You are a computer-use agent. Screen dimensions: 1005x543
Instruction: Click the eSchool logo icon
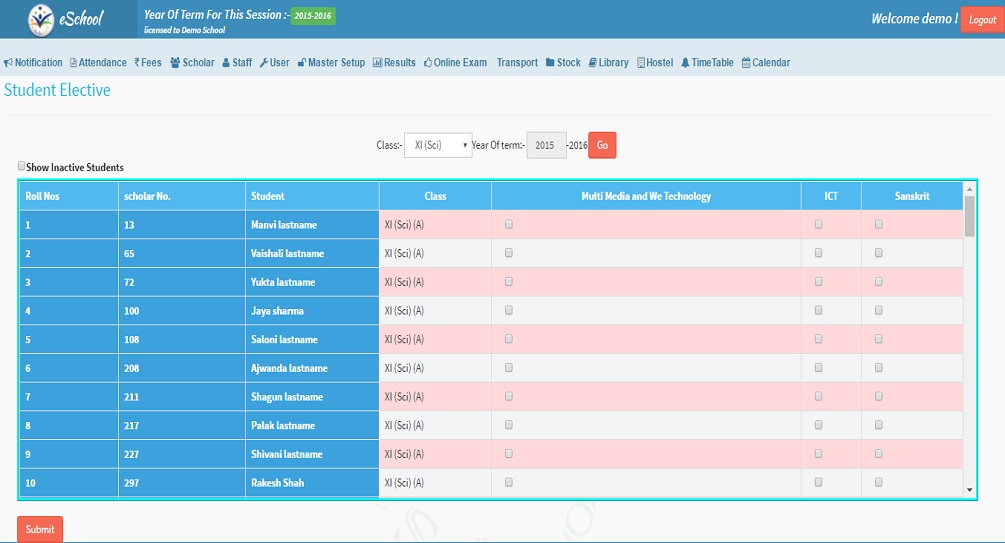42,18
